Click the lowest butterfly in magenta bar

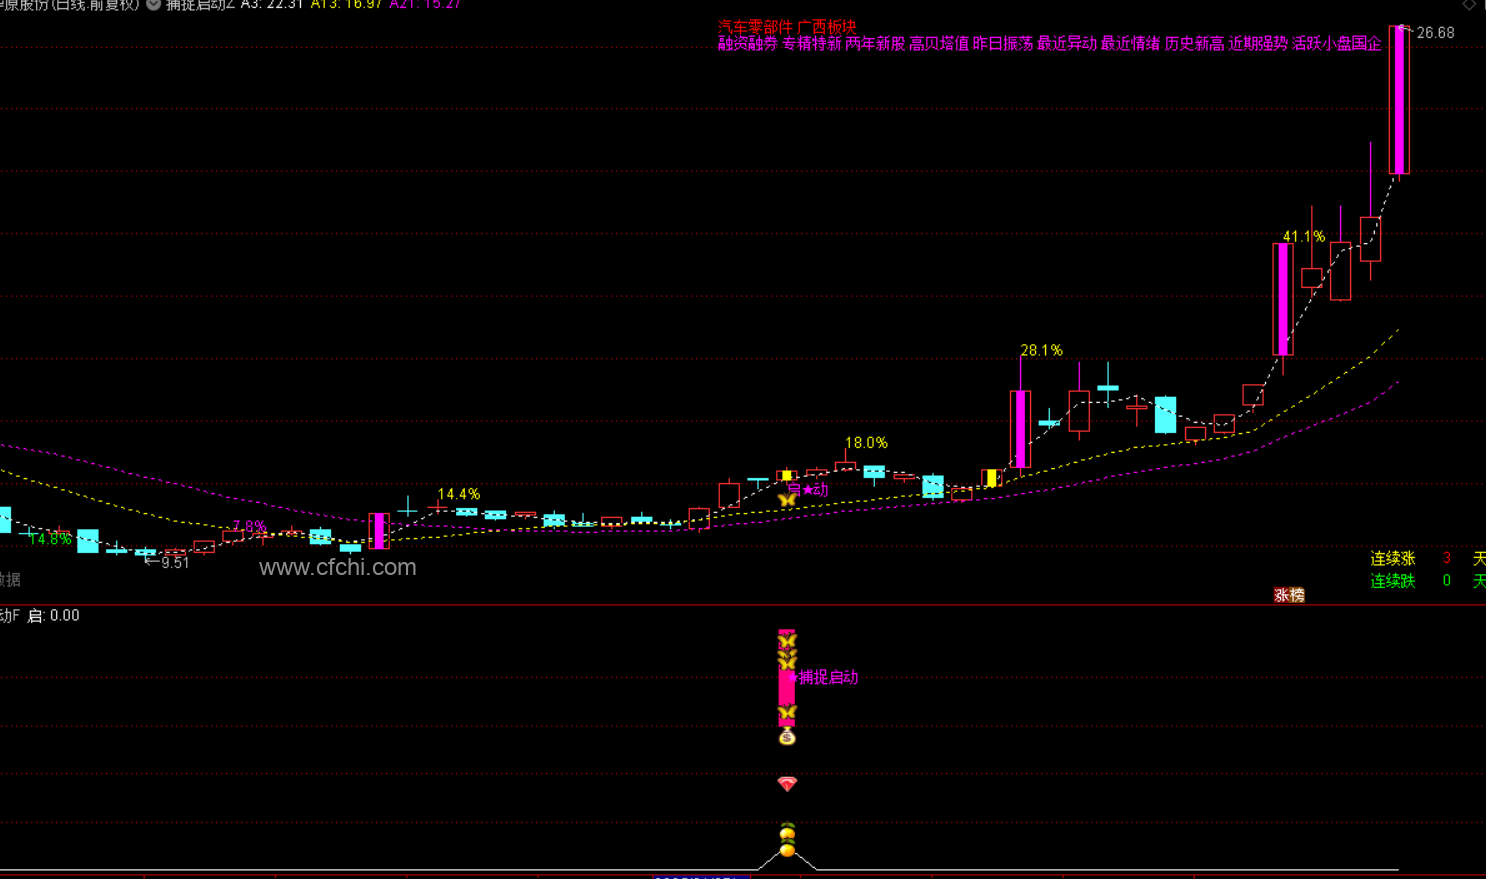787,713
